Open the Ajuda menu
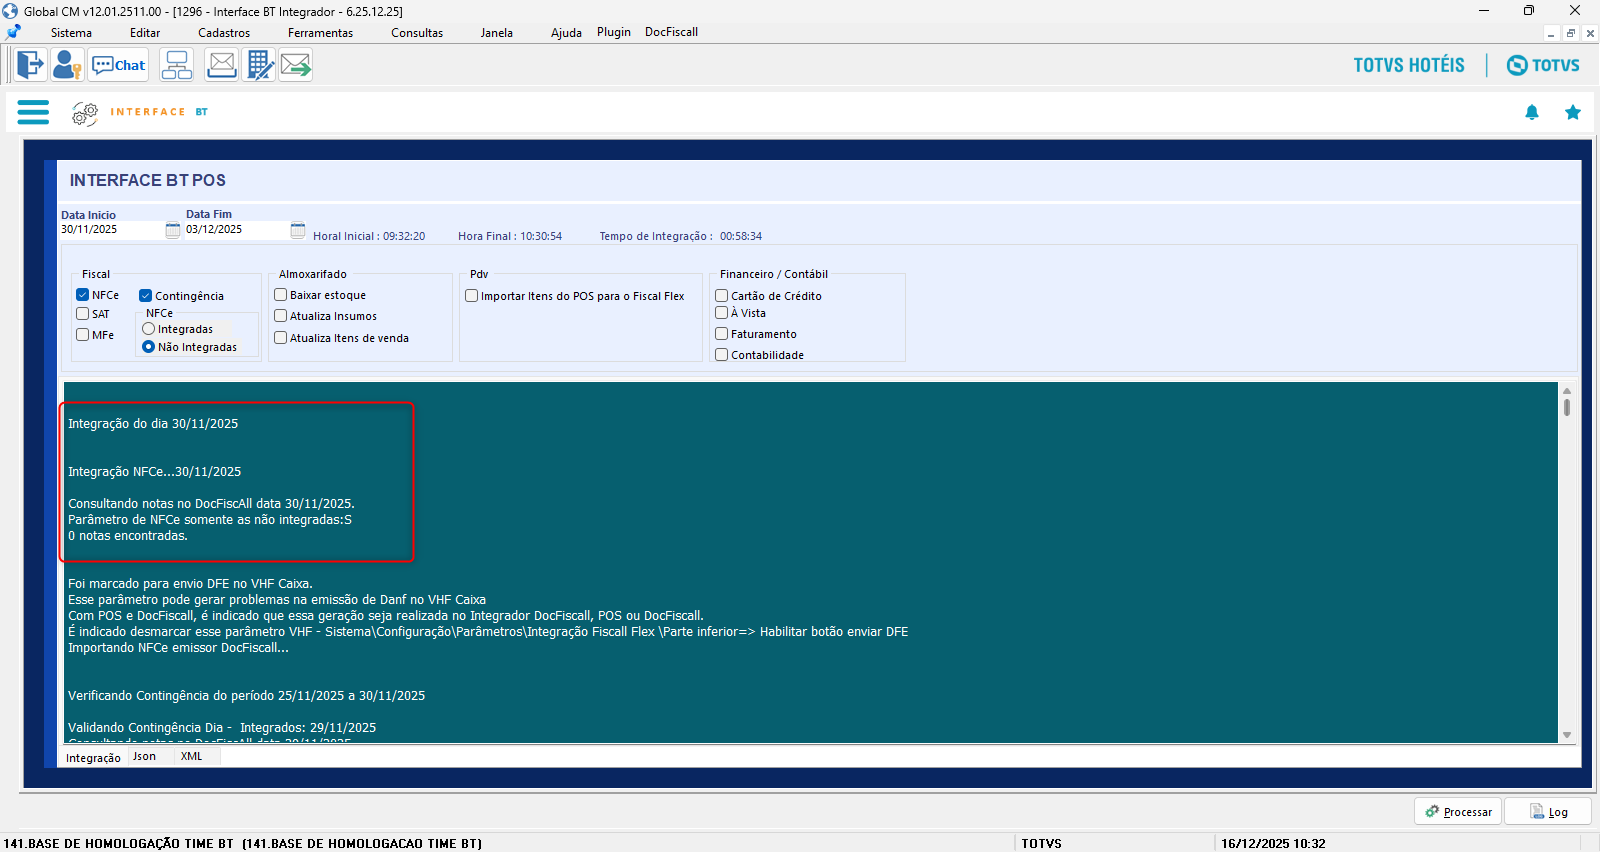 pos(566,33)
